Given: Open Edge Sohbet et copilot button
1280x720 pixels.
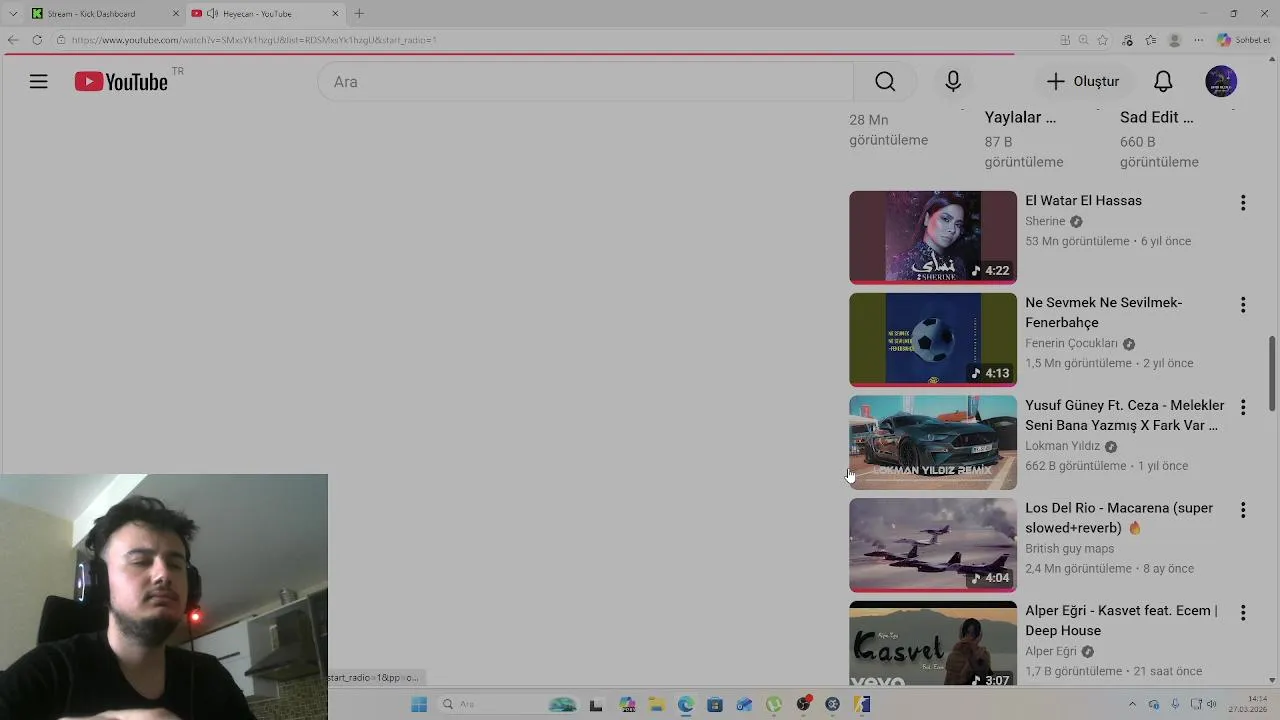Looking at the screenshot, I should tap(1244, 40).
